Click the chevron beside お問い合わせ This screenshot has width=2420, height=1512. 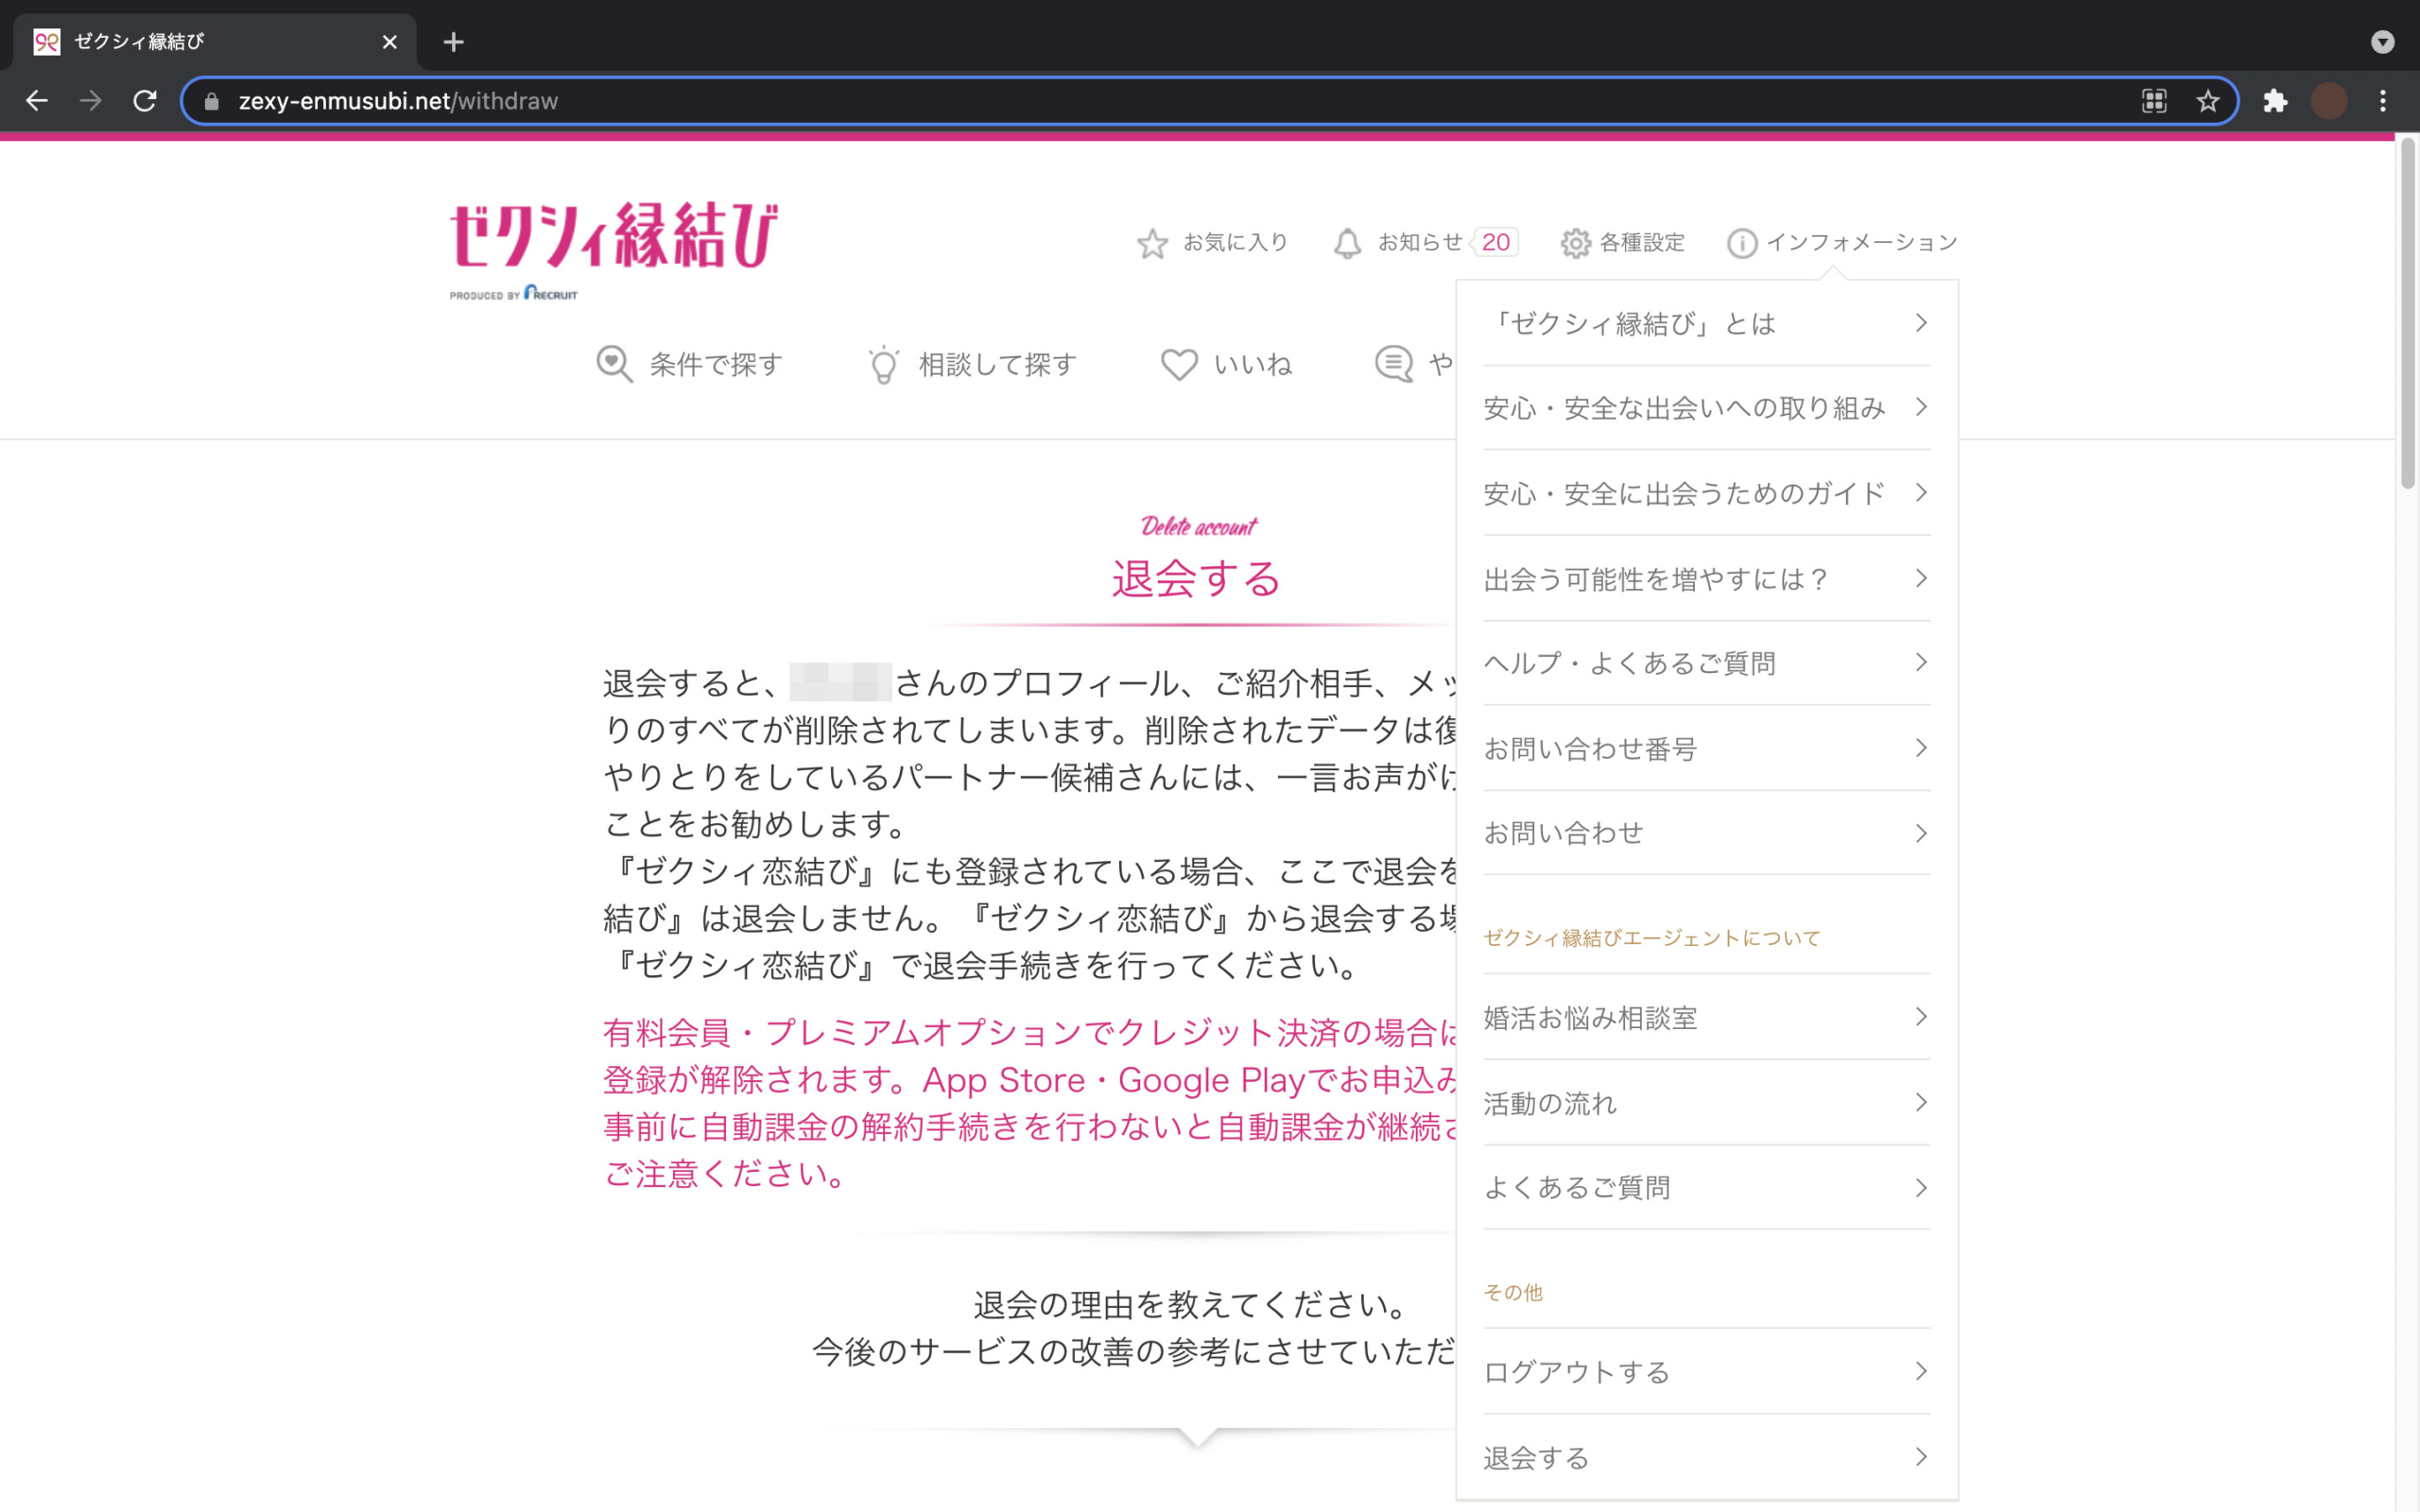tap(1921, 833)
